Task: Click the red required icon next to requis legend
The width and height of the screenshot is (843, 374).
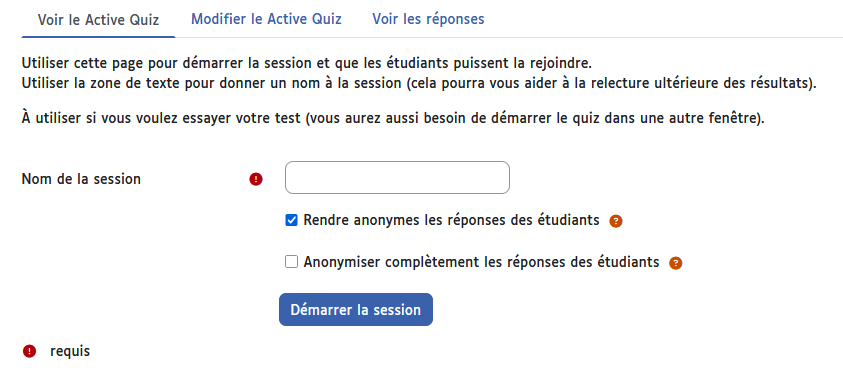Action: point(30,351)
